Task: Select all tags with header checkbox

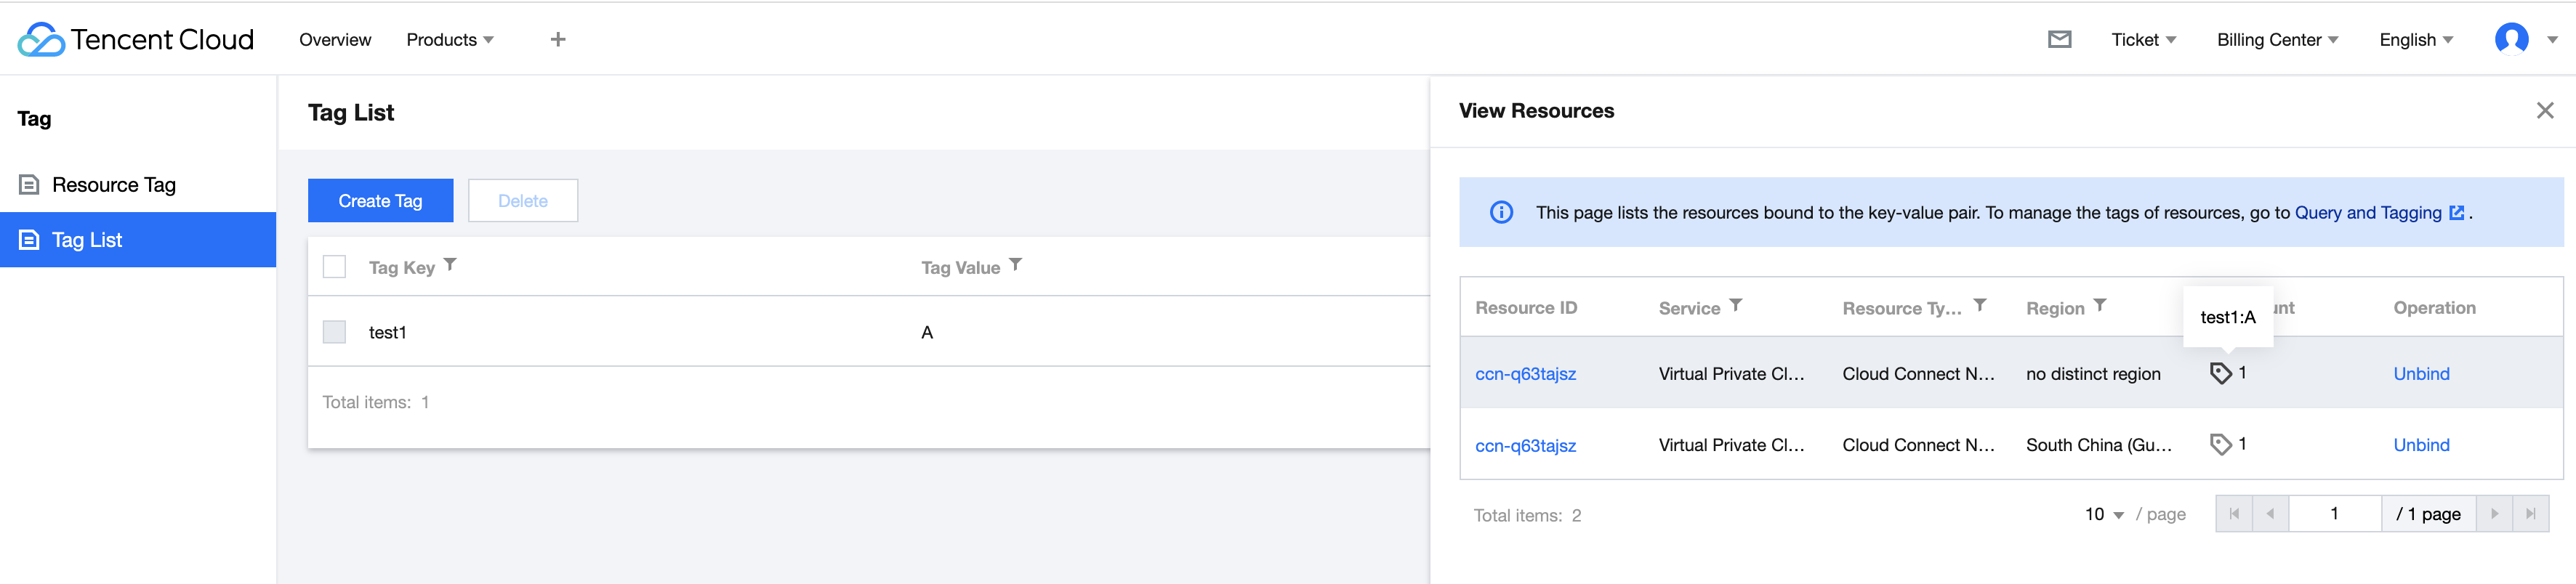Action: coord(334,267)
